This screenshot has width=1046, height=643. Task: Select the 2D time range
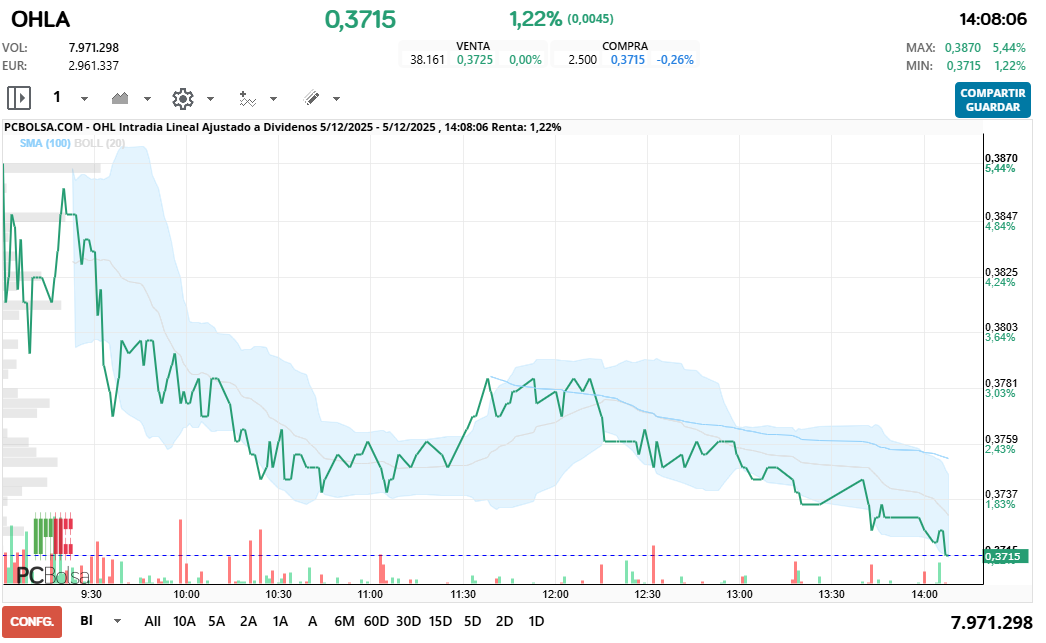click(x=504, y=621)
